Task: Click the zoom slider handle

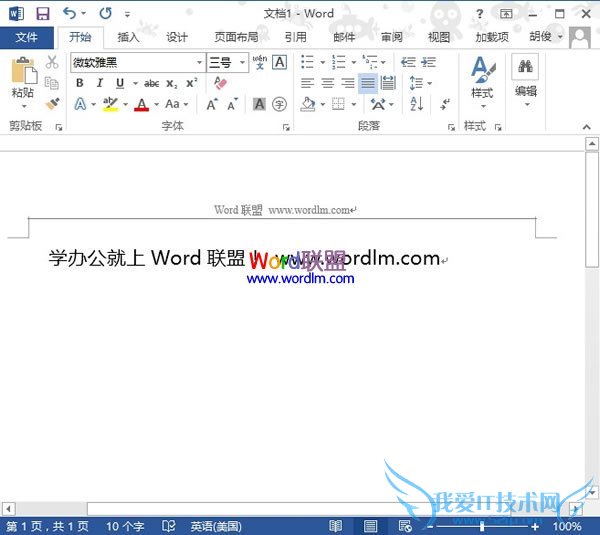Action: click(x=482, y=527)
